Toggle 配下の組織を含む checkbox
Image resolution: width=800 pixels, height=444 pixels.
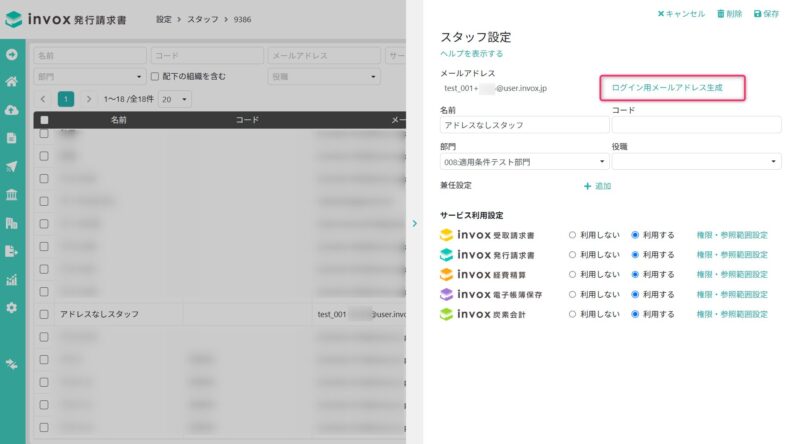coord(155,77)
